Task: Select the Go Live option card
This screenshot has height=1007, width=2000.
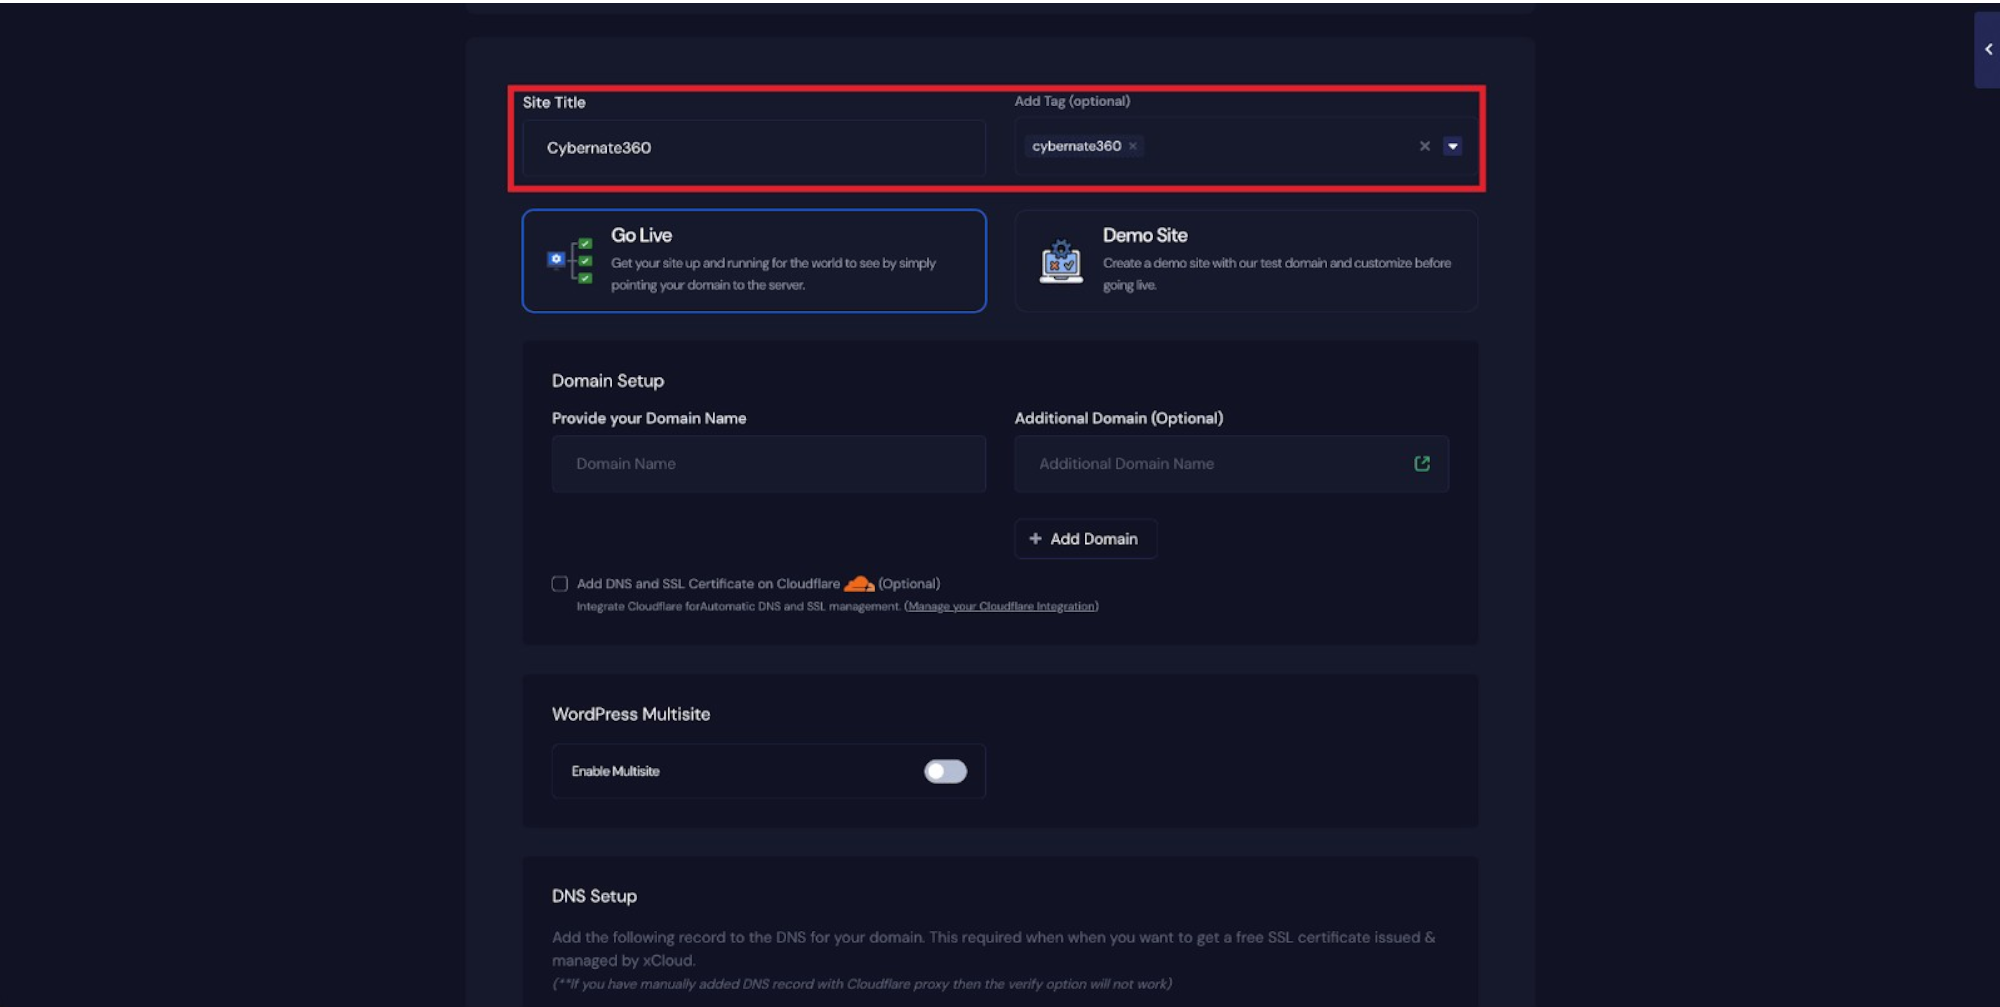Action: tap(754, 261)
